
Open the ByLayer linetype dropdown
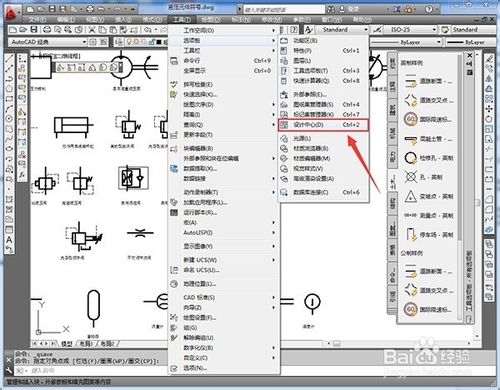(x=439, y=42)
